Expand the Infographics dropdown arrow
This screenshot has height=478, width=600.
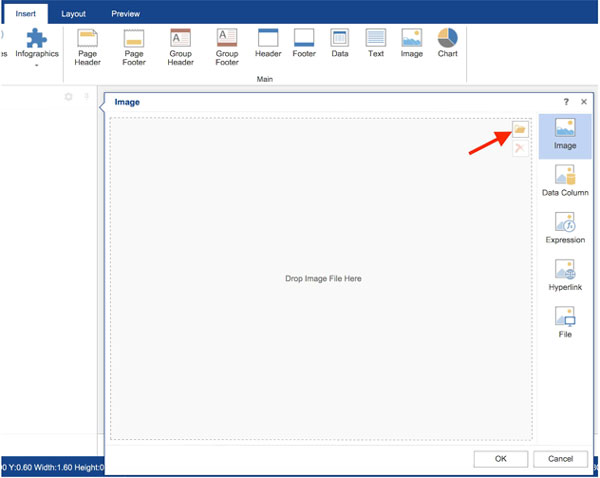(37, 65)
